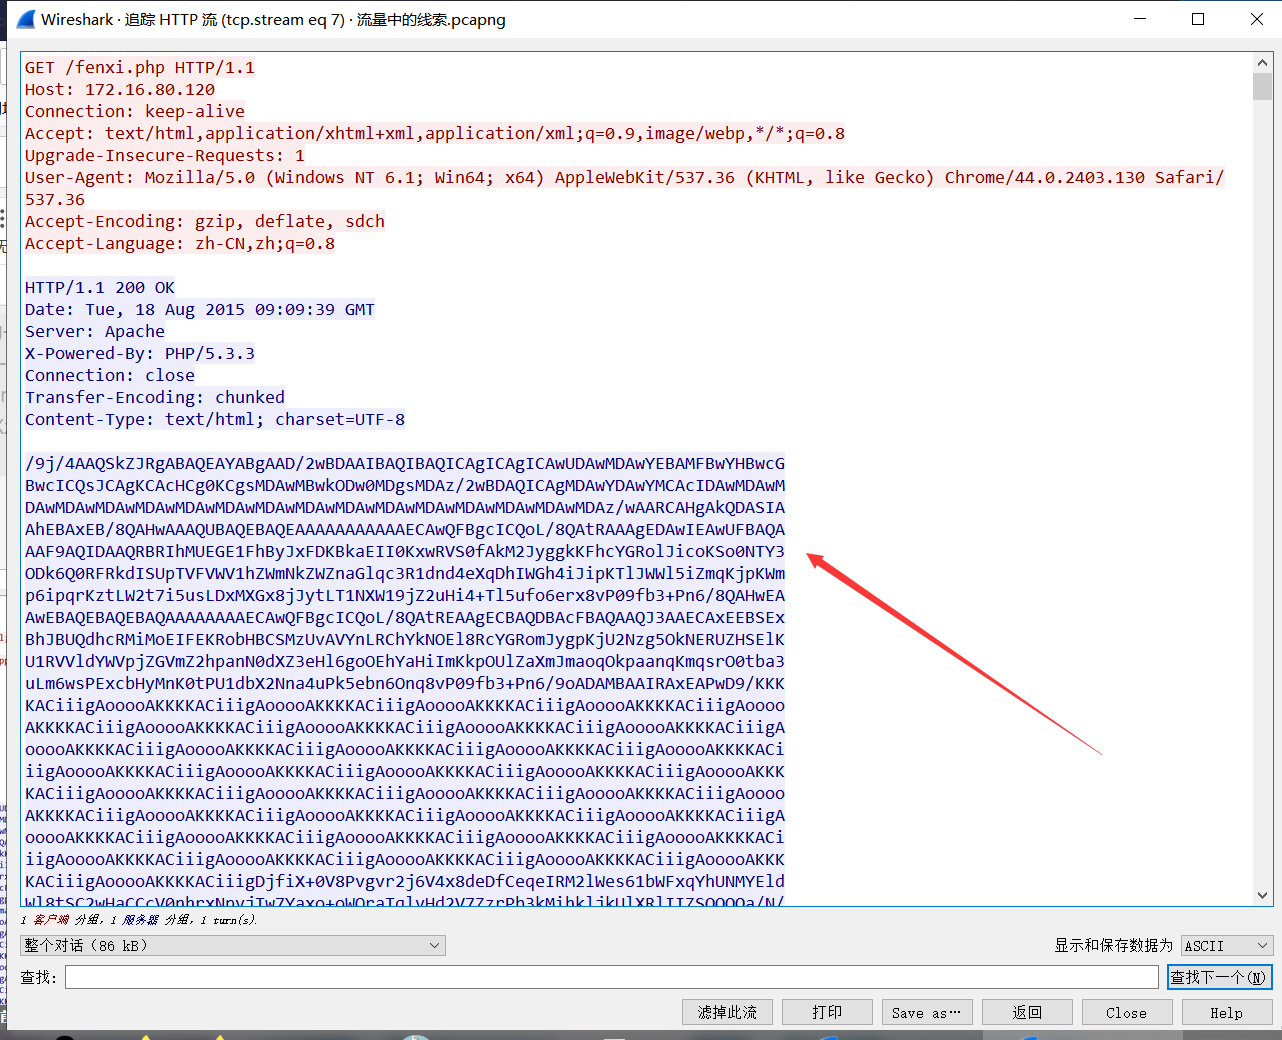Click the 返回 button
The height and width of the screenshot is (1040, 1282).
[1027, 1012]
